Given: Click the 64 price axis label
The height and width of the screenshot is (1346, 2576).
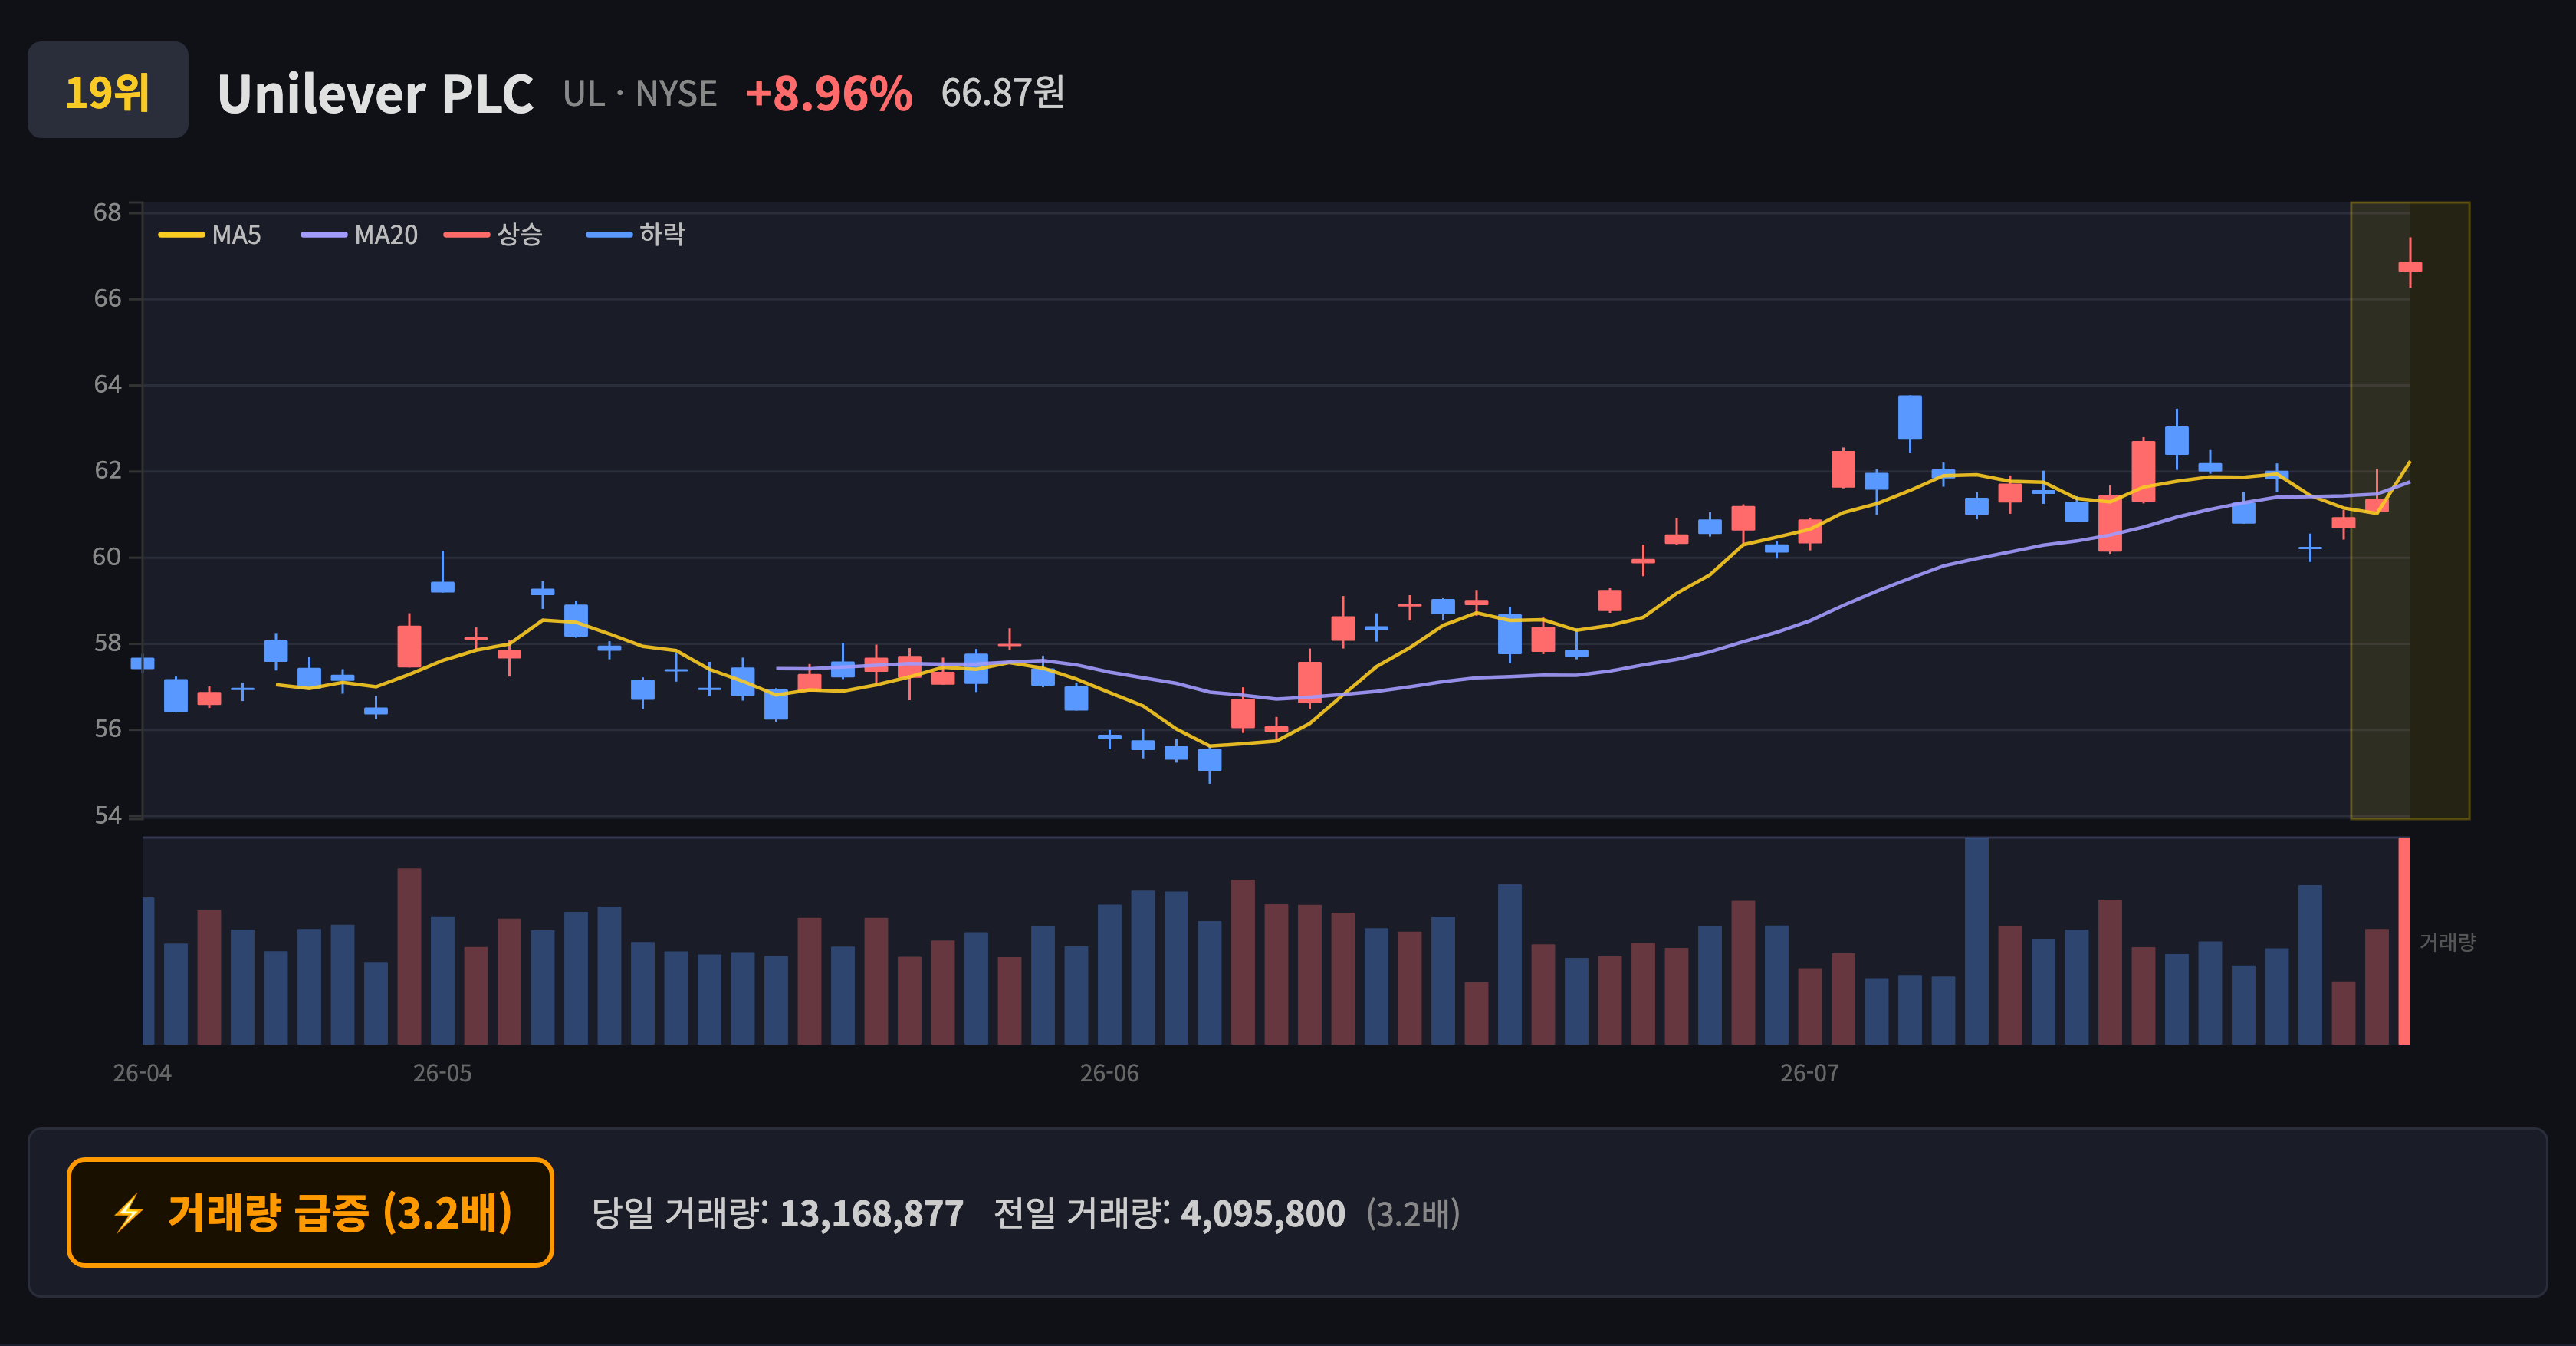Looking at the screenshot, I should point(107,384).
